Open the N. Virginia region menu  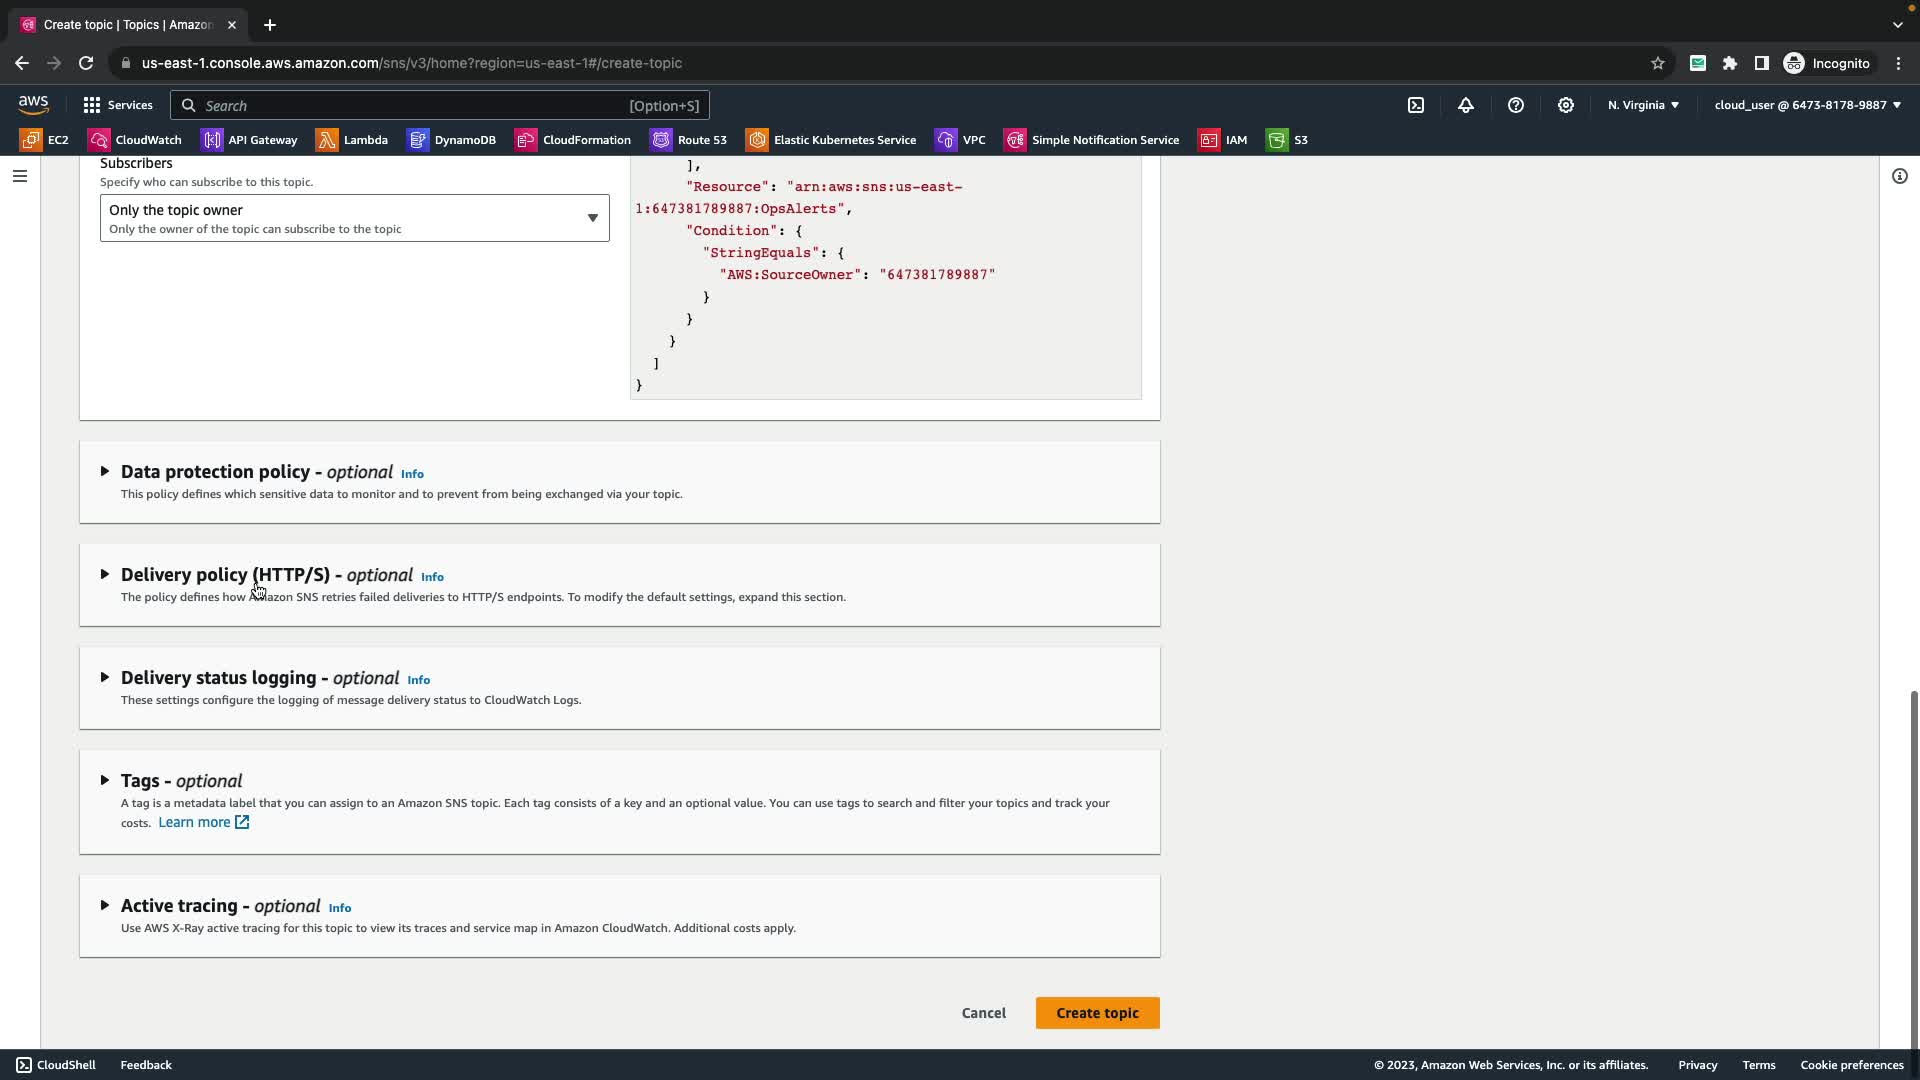click(x=1643, y=105)
